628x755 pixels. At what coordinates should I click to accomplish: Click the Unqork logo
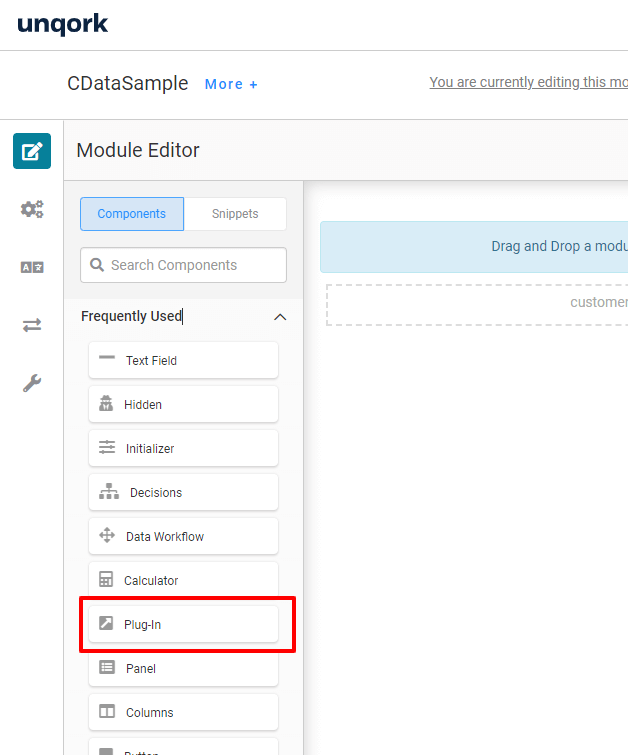[62, 24]
